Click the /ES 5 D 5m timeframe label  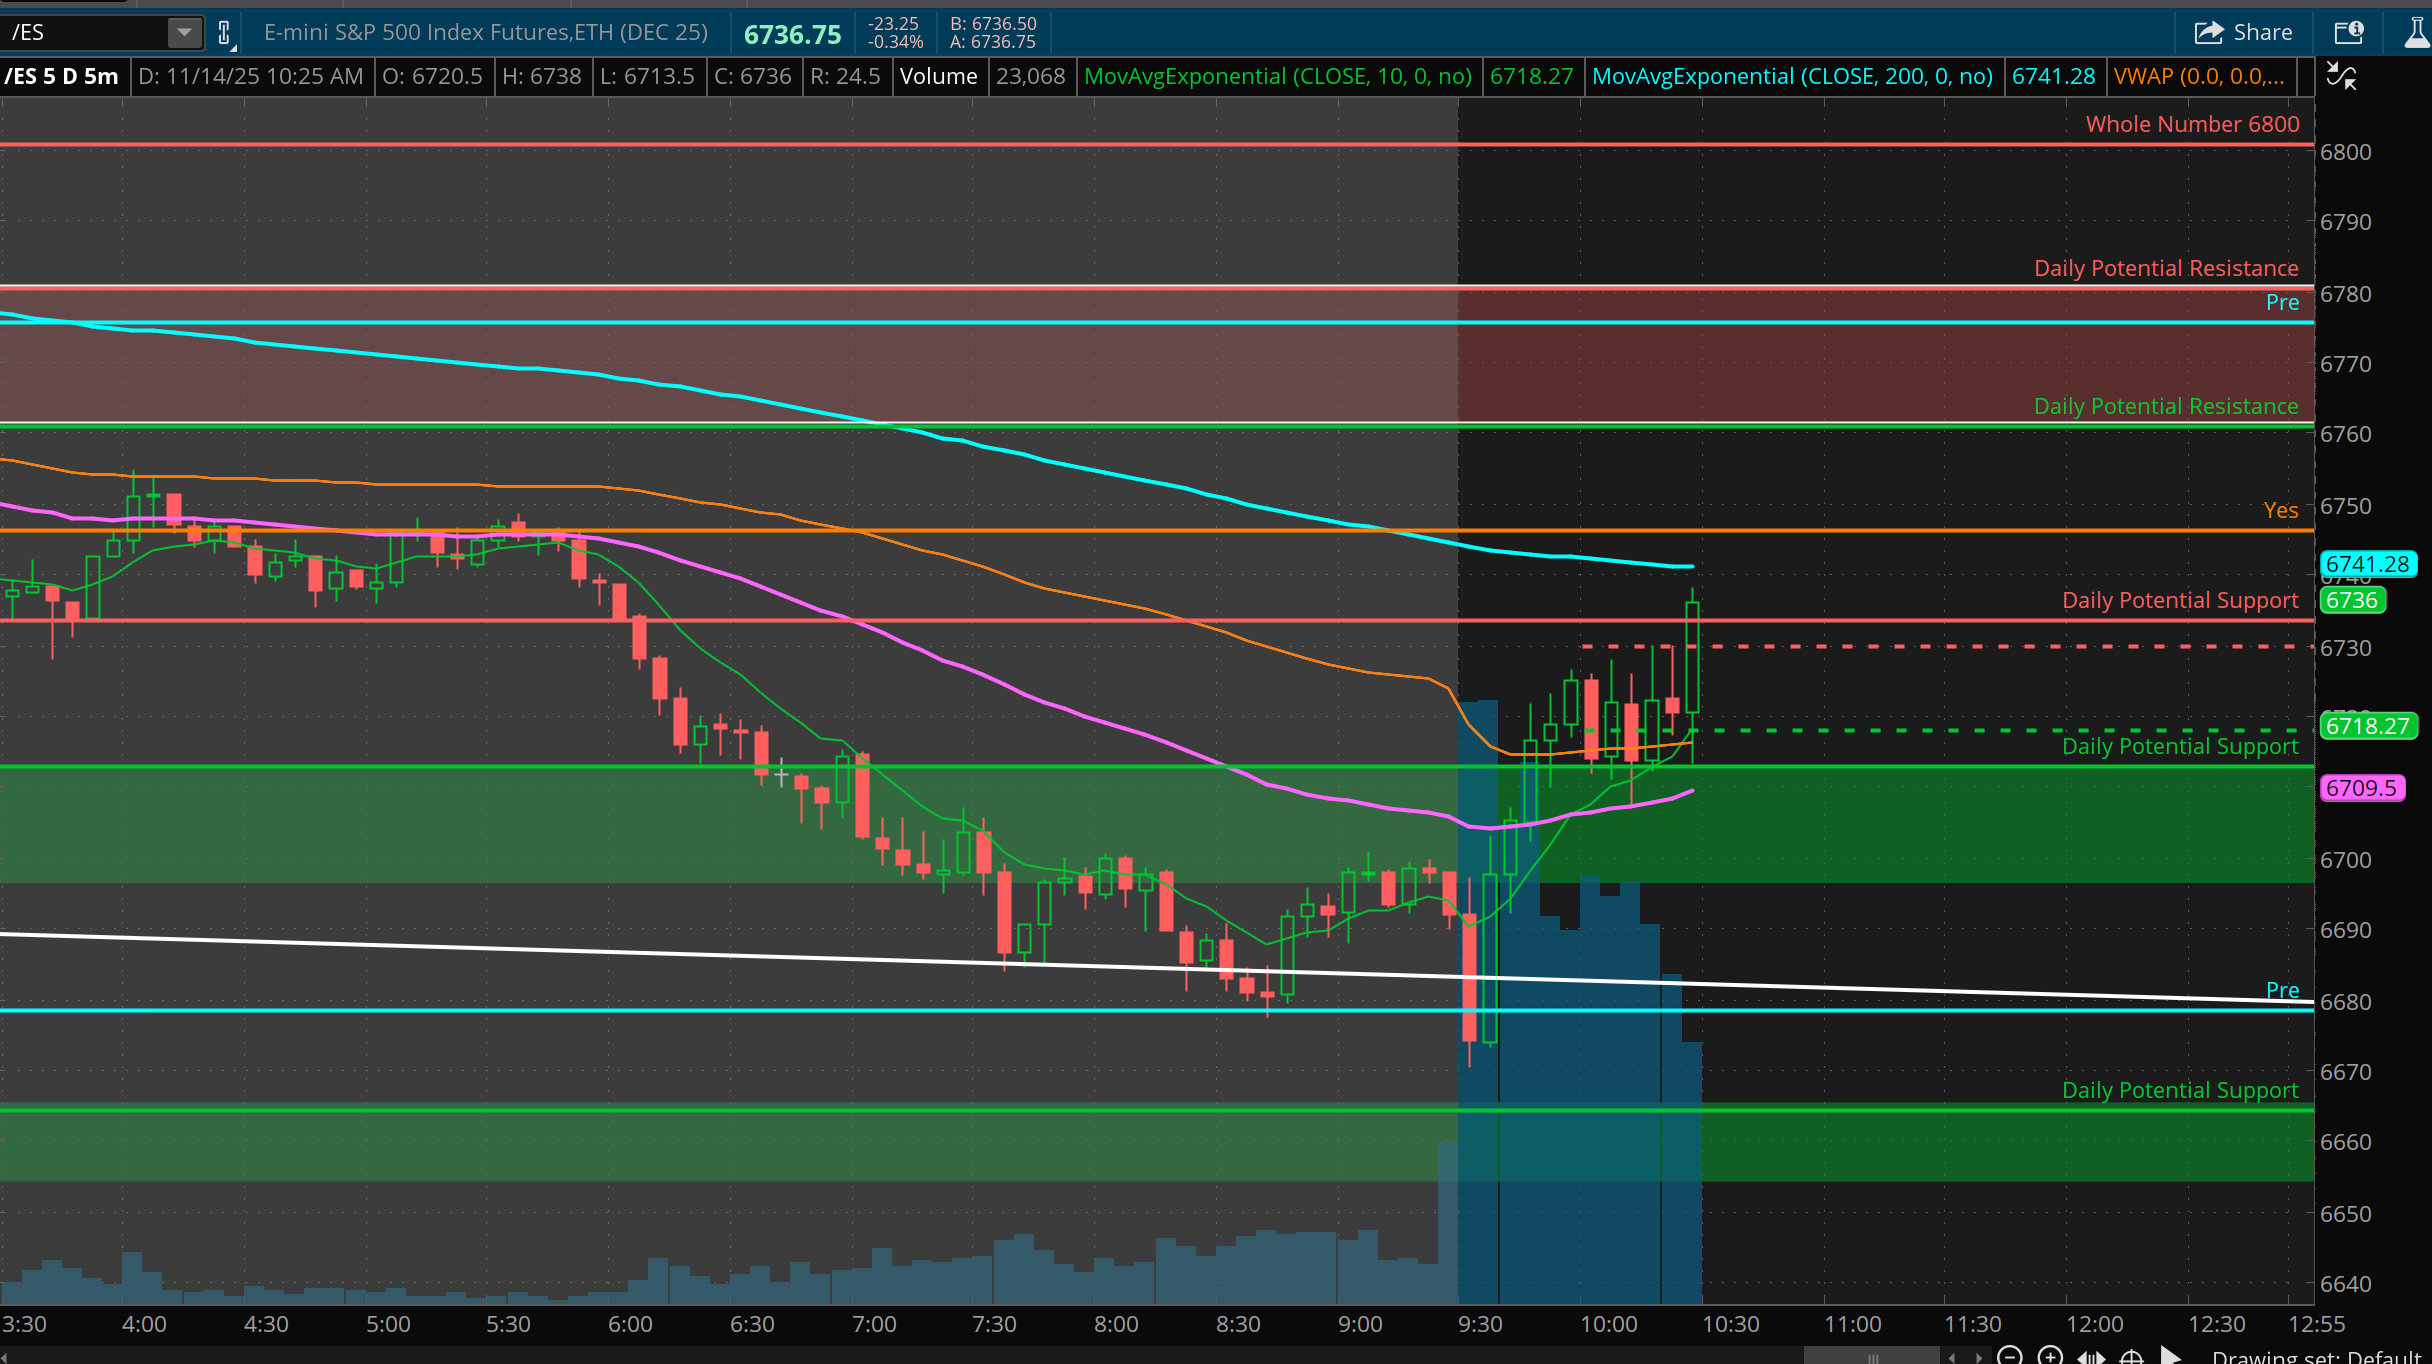pyautogui.click(x=62, y=77)
